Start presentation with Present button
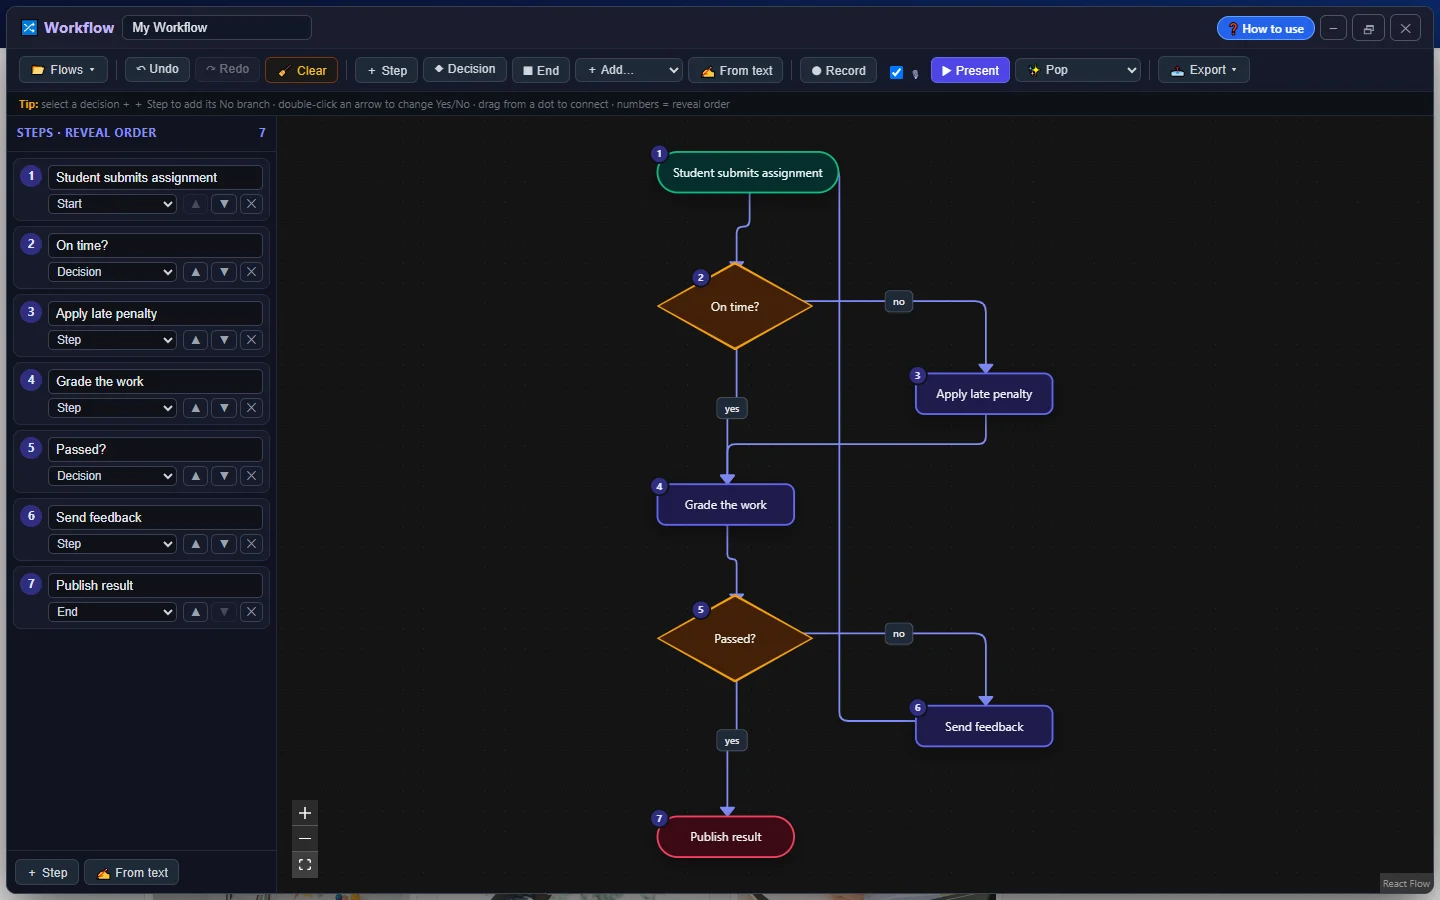 click(970, 70)
